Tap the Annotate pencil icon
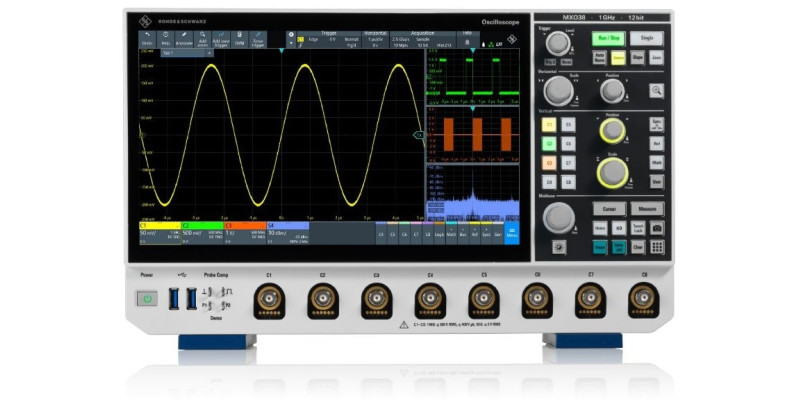Image resolution: width=800 pixels, height=400 pixels. click(184, 38)
